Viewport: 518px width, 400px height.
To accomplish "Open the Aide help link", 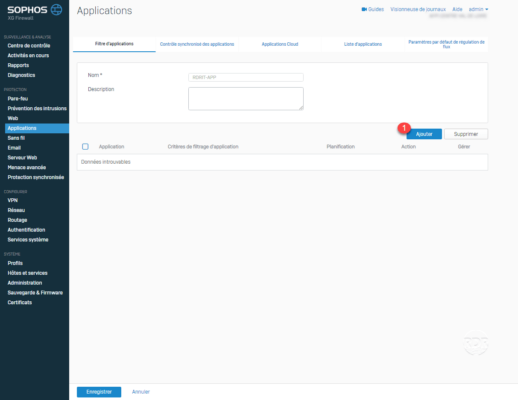I will (x=457, y=9).
